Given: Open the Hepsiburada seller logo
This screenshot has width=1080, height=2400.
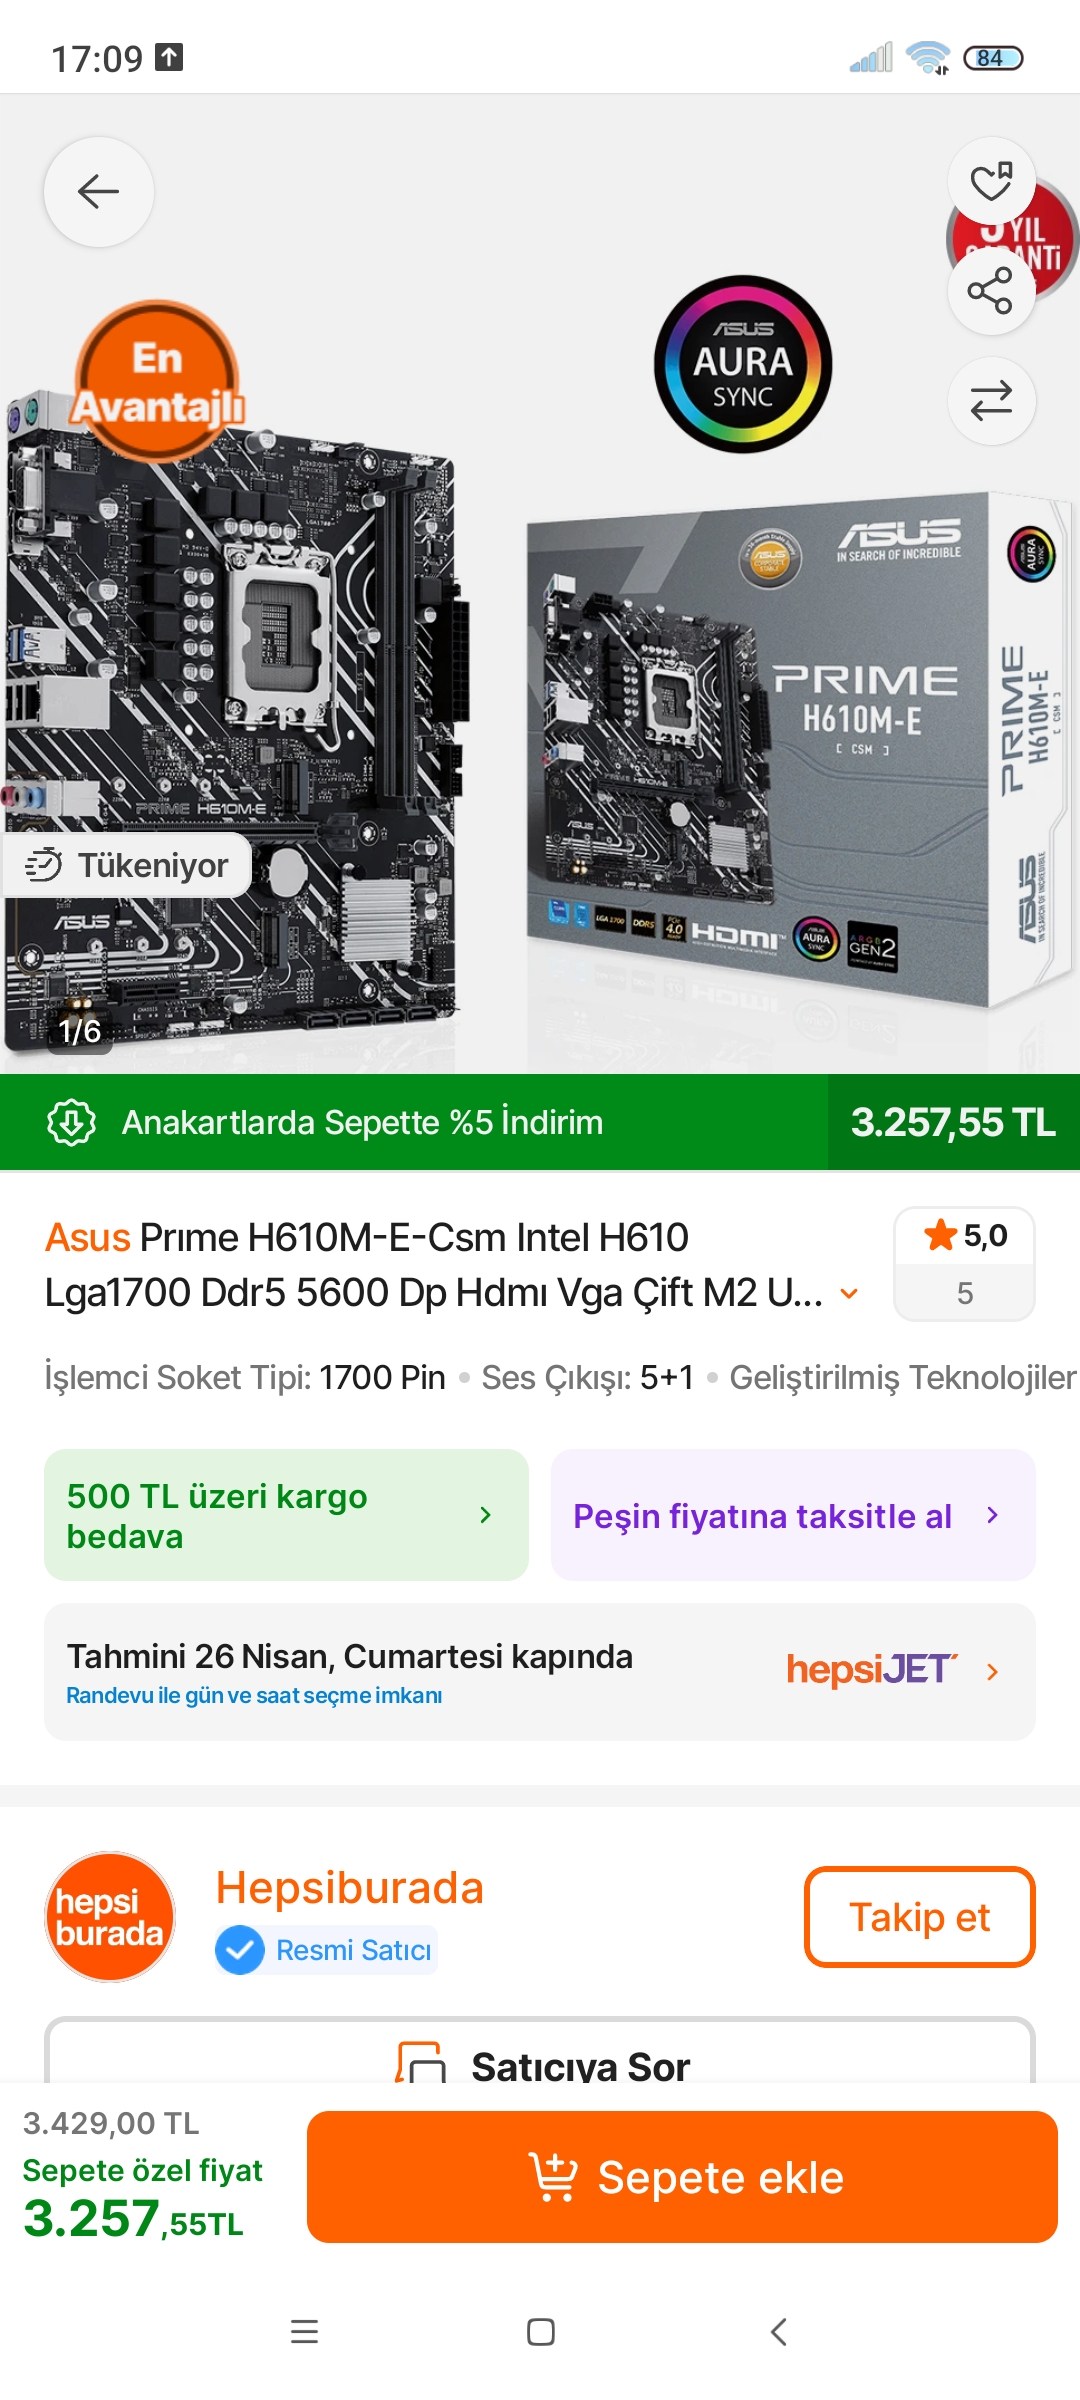Looking at the screenshot, I should pyautogui.click(x=110, y=1917).
